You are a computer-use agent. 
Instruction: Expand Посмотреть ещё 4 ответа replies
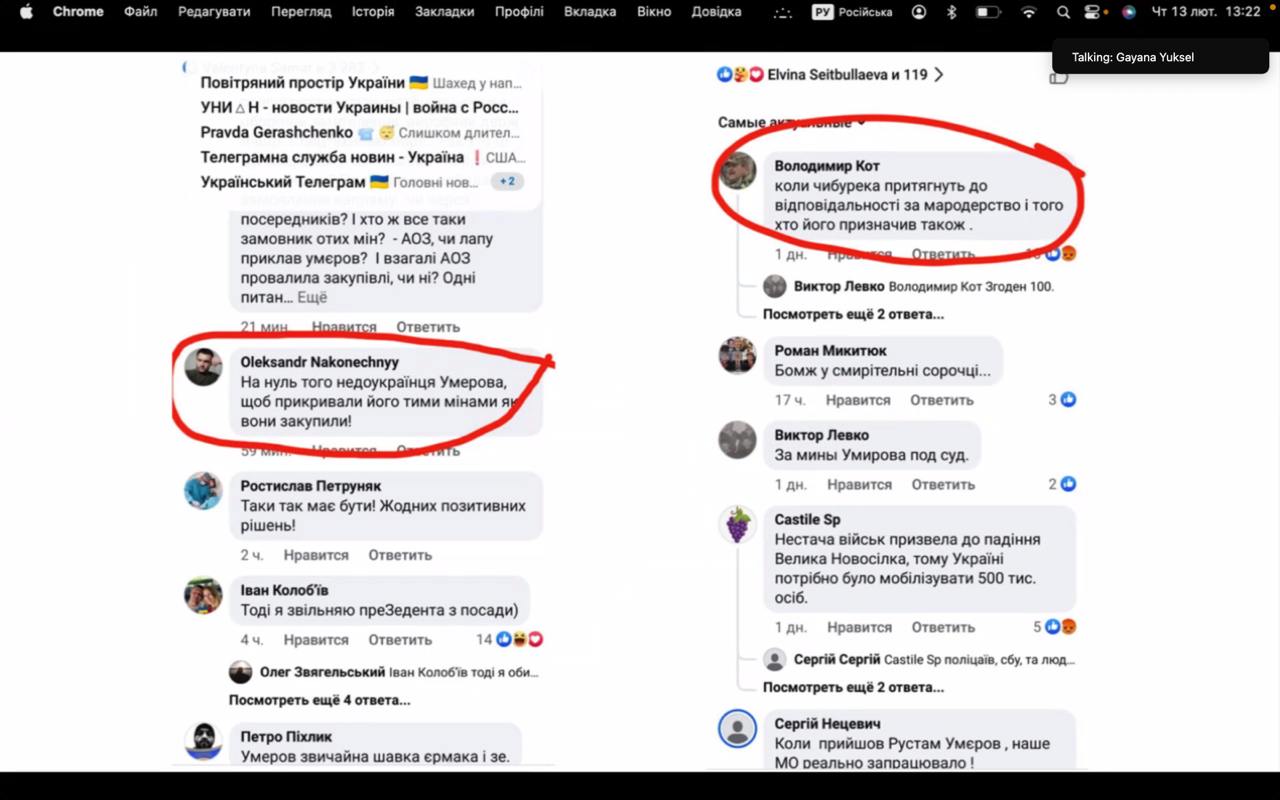[x=319, y=700]
